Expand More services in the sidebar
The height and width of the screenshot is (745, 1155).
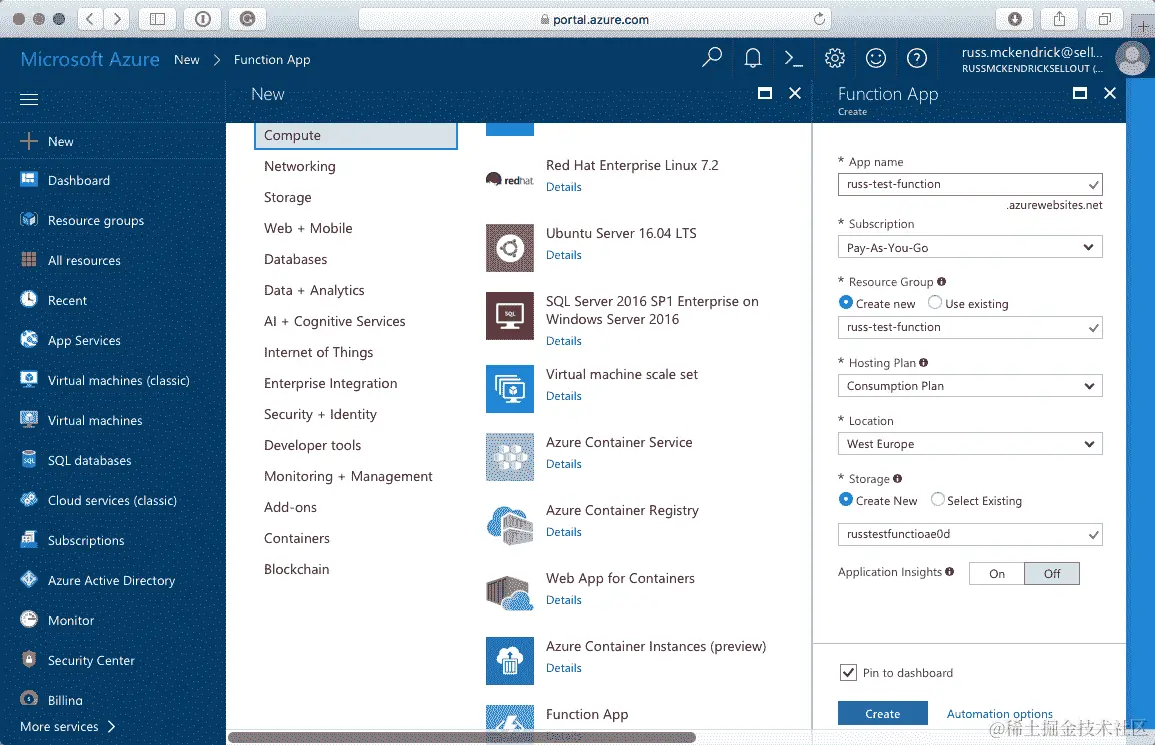[68, 727]
